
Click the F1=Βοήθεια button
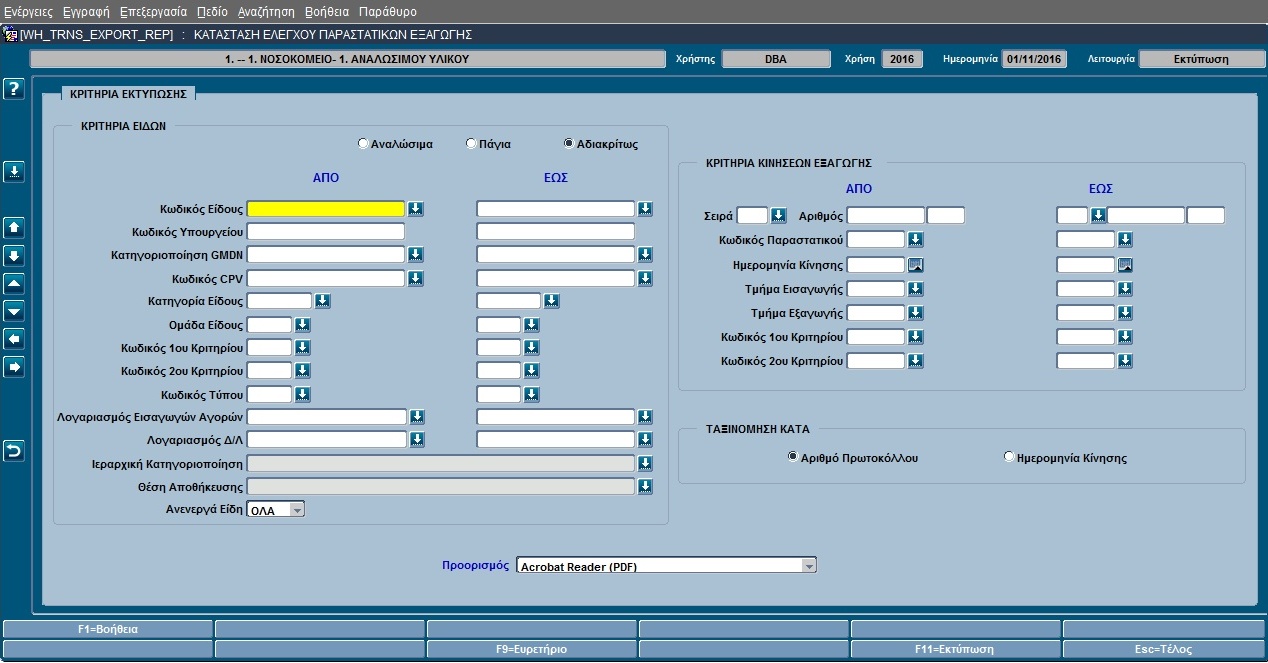[108, 629]
